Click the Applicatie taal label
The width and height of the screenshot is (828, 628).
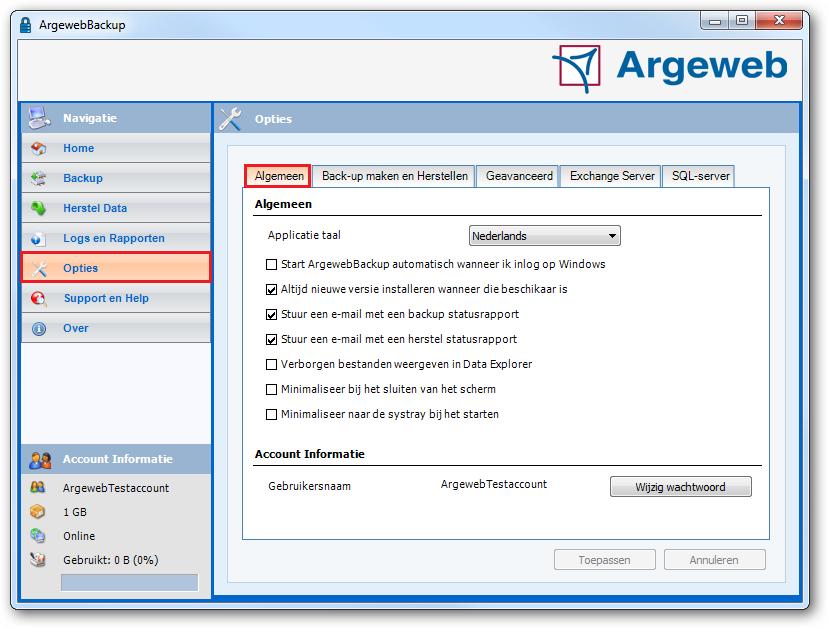304,235
